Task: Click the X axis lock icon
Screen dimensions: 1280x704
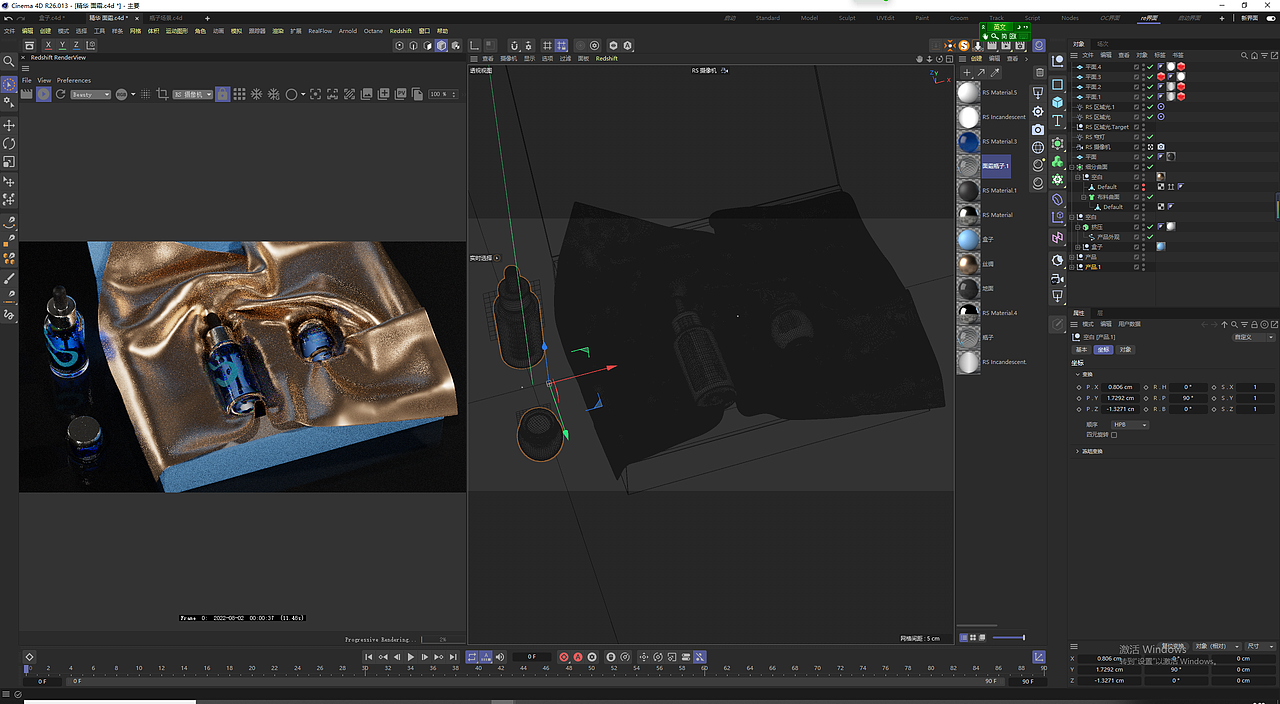Action: point(47,45)
